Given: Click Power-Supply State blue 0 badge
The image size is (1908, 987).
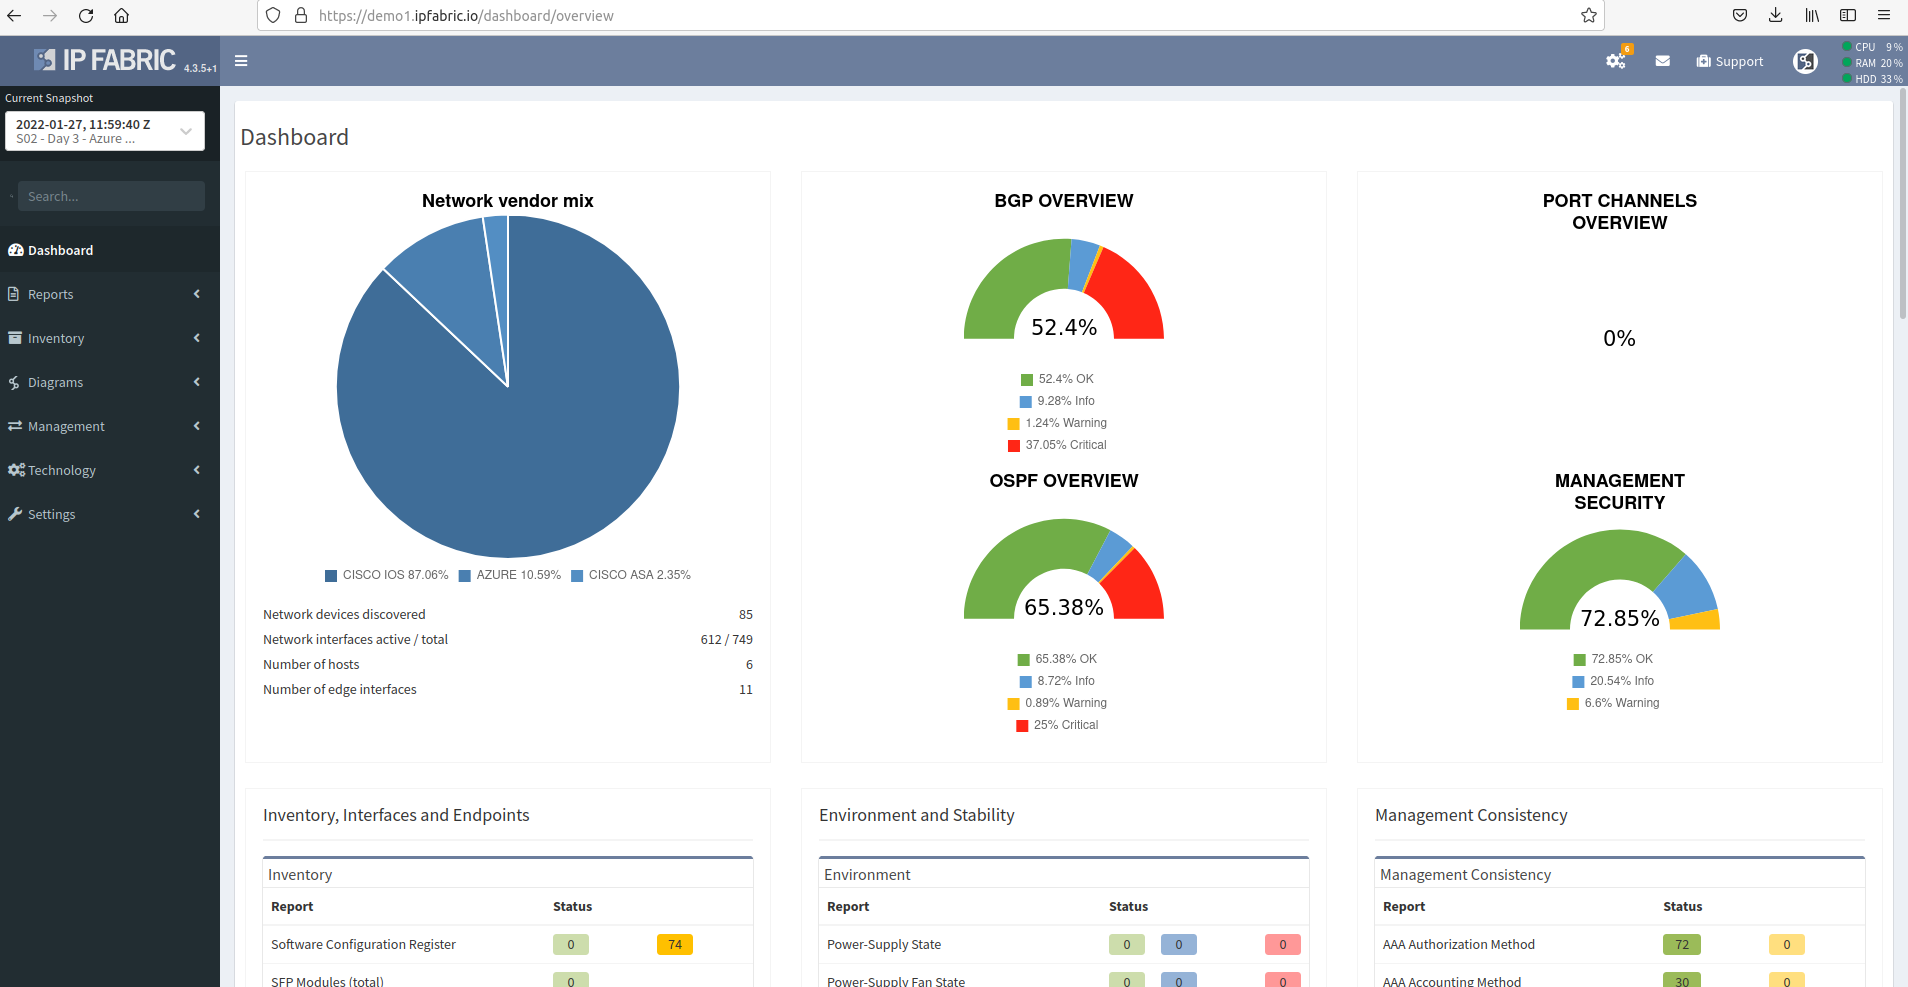Looking at the screenshot, I should [1179, 944].
